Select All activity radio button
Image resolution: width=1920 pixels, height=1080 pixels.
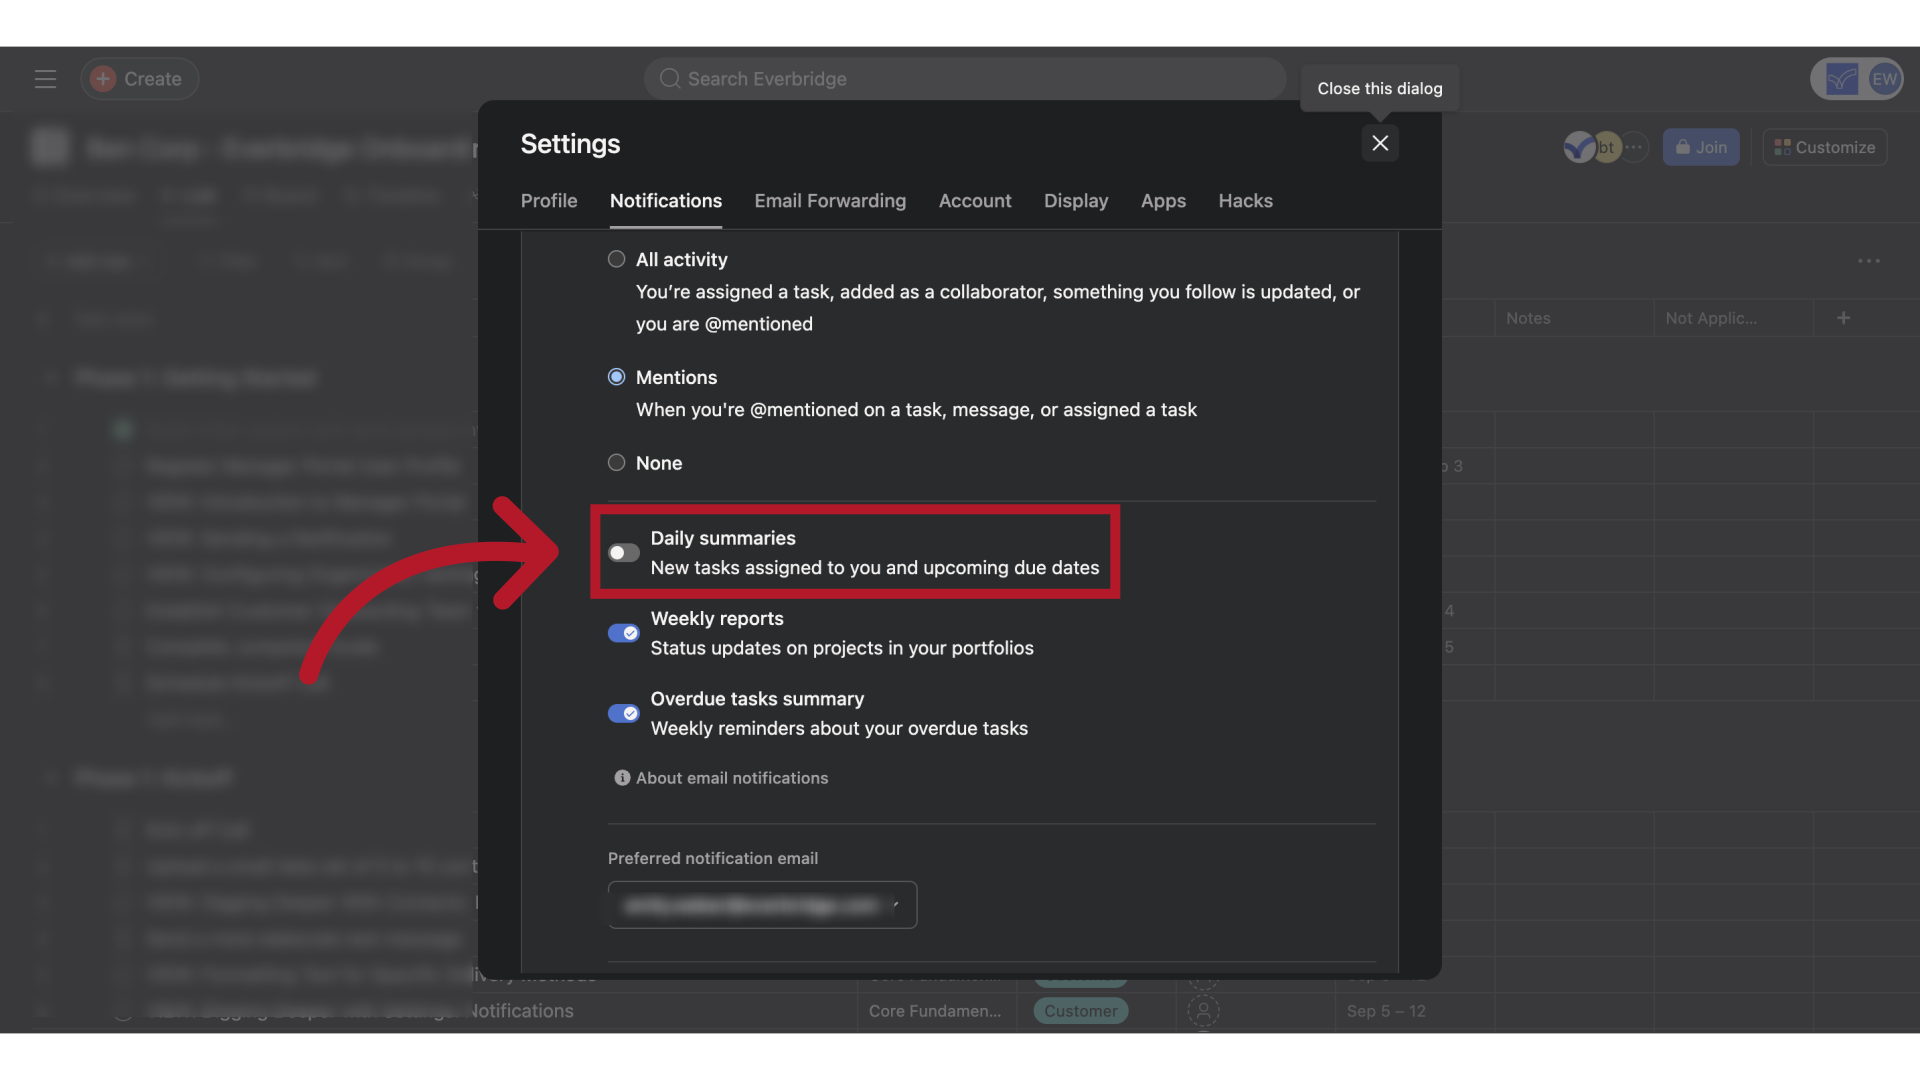(616, 260)
